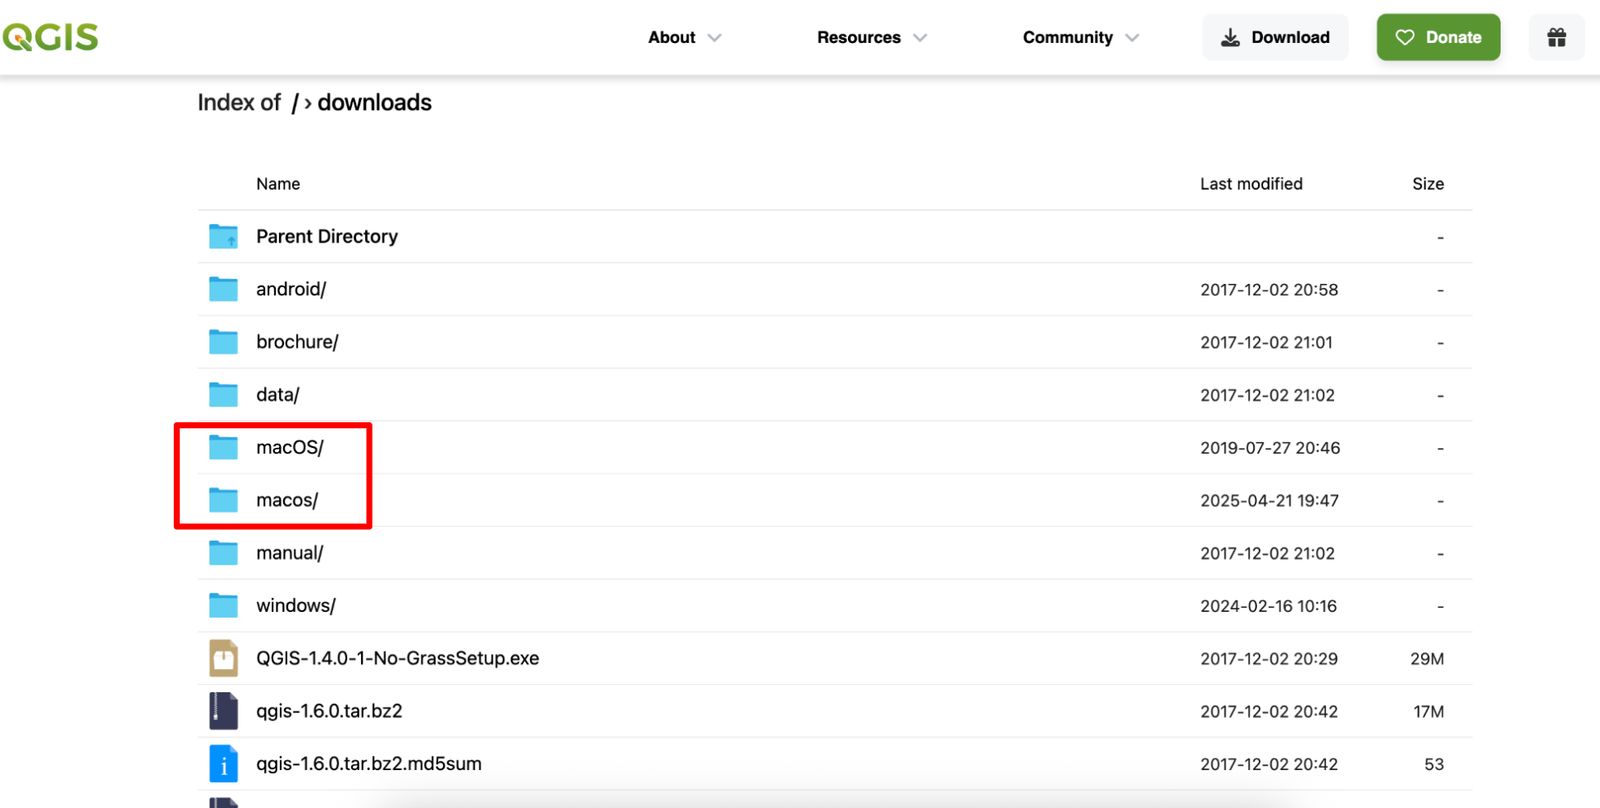Download the qgis-1.6.0.tar.bz2 file
This screenshot has width=1600, height=808.
(x=329, y=711)
